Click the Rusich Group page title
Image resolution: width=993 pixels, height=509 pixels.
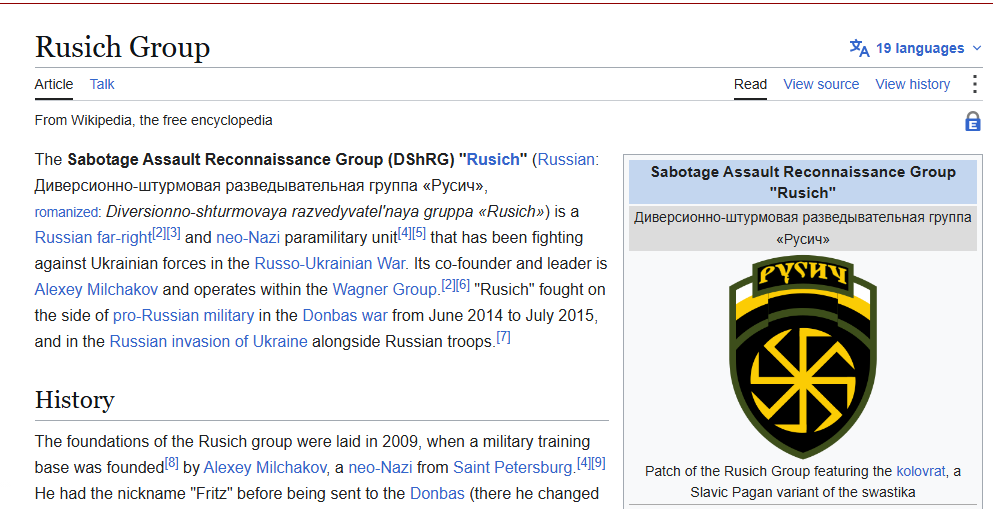tap(122, 47)
